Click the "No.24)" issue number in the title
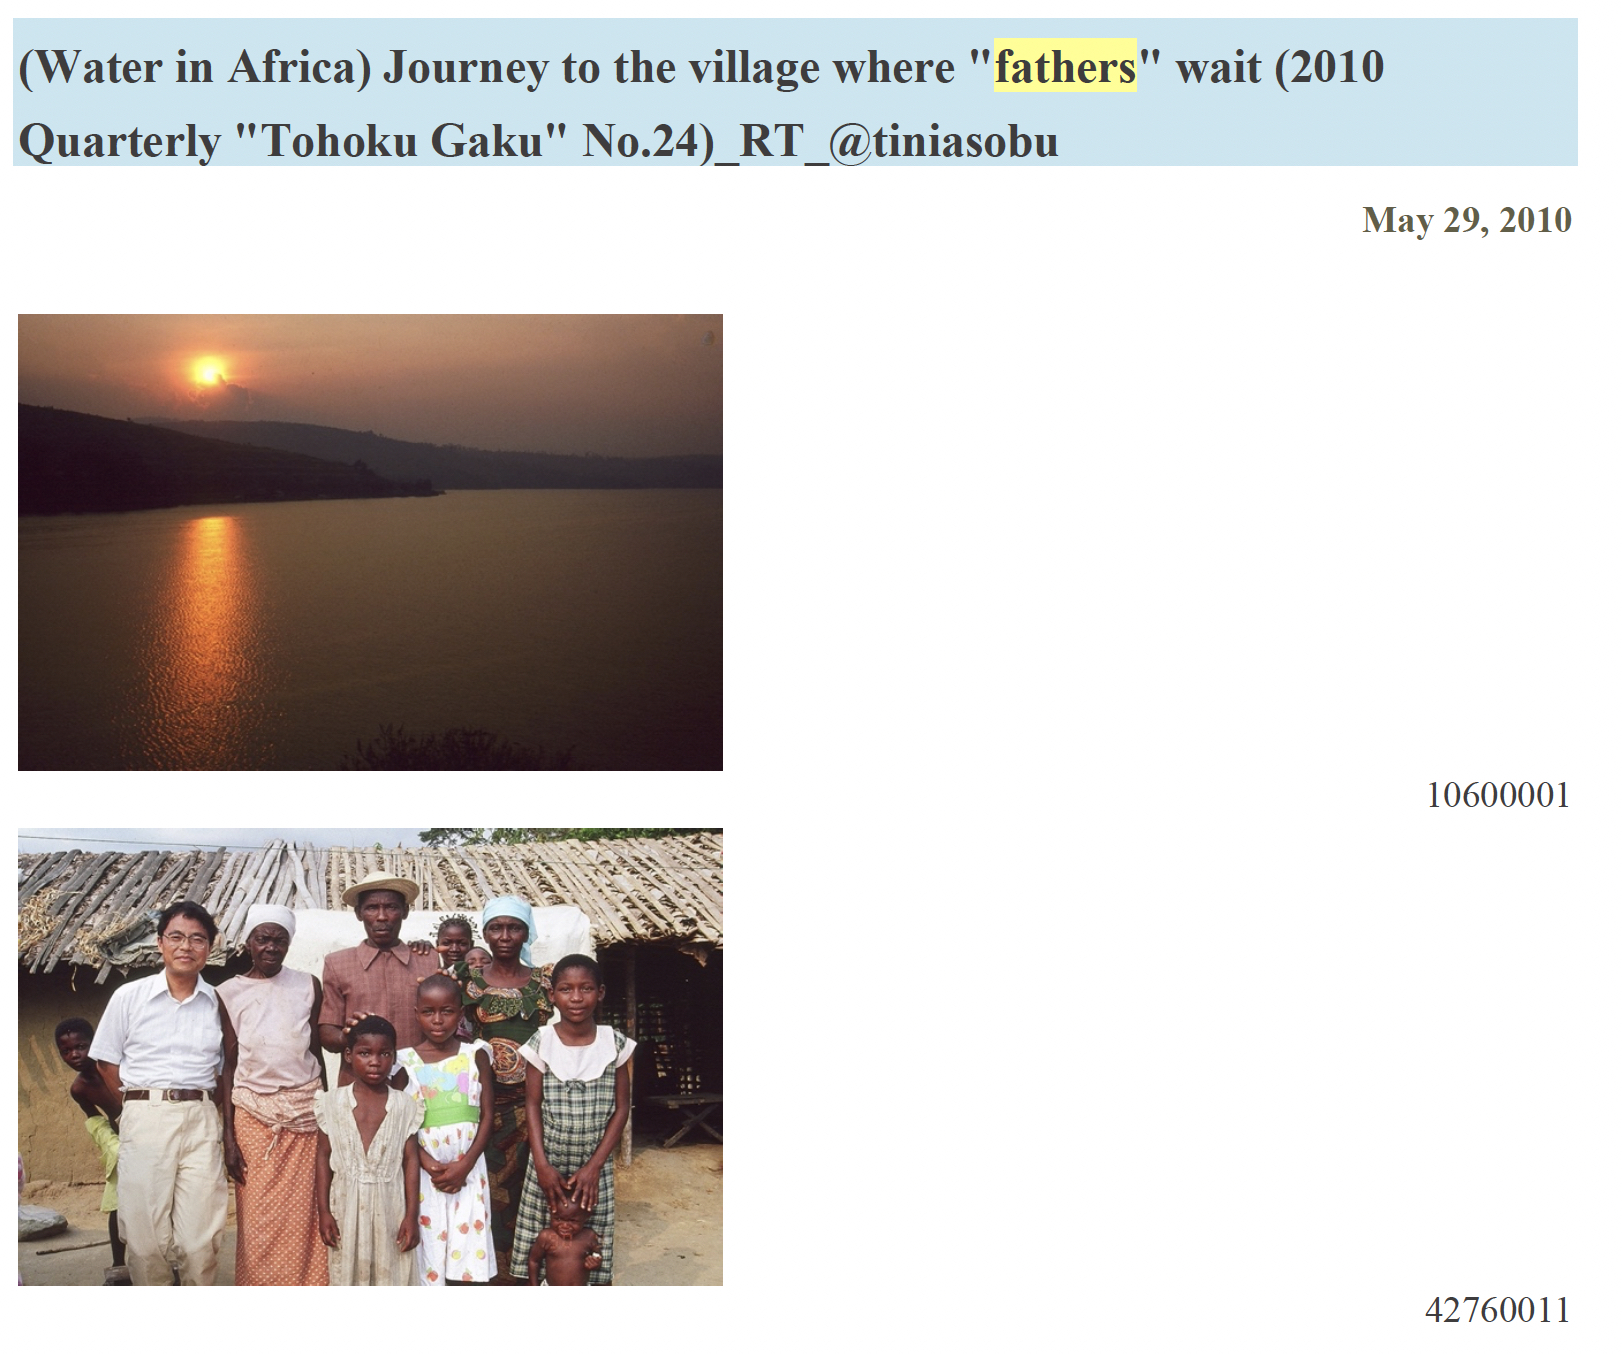 click(x=649, y=141)
